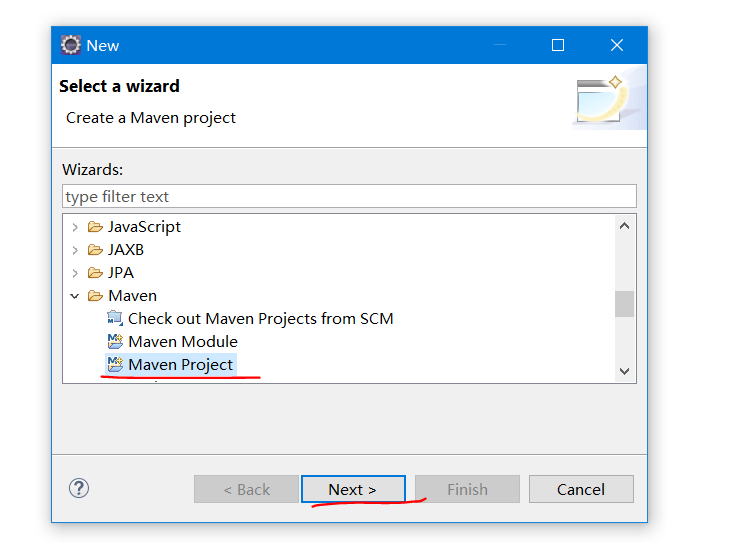Viewport: 737px width, 543px height.
Task: Expand the JavaScript category
Action: (x=75, y=228)
